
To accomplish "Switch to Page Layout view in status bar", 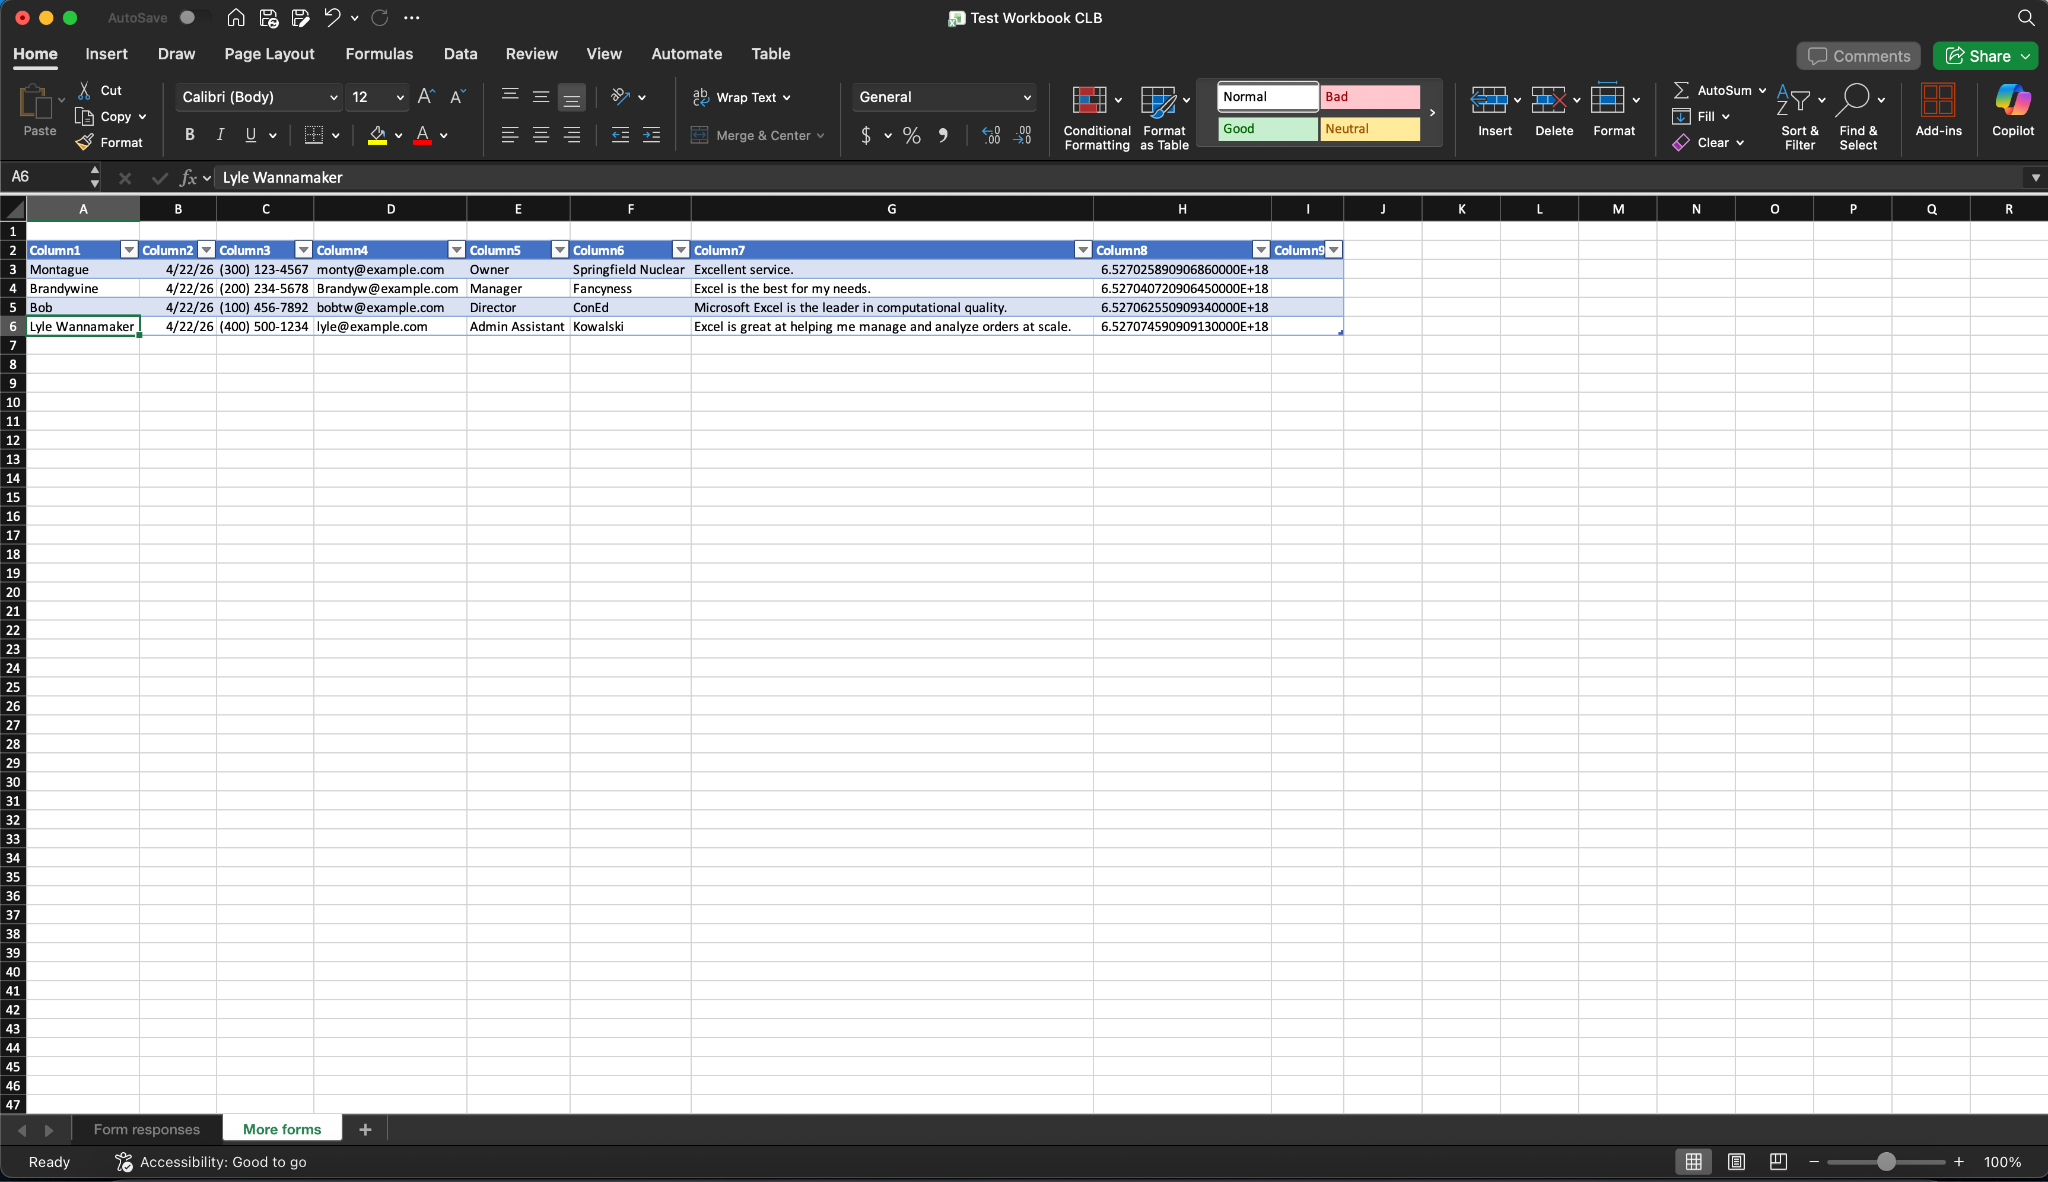I will [x=1736, y=1162].
